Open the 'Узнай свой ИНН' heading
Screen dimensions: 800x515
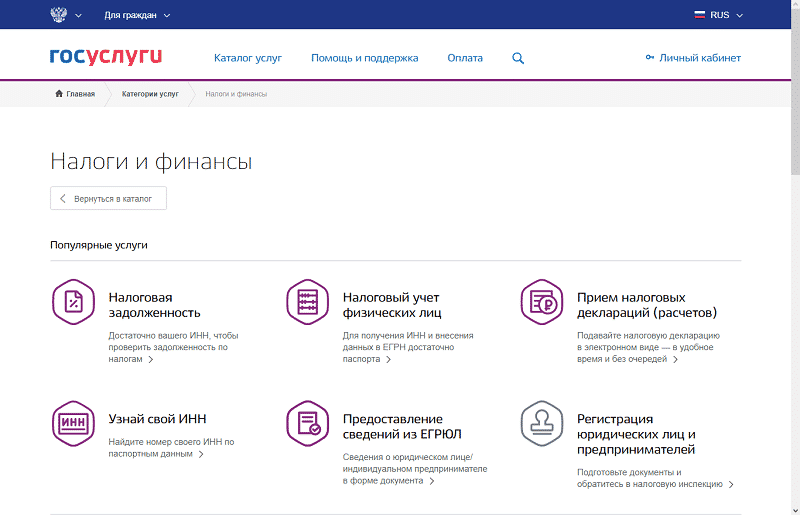point(157,419)
